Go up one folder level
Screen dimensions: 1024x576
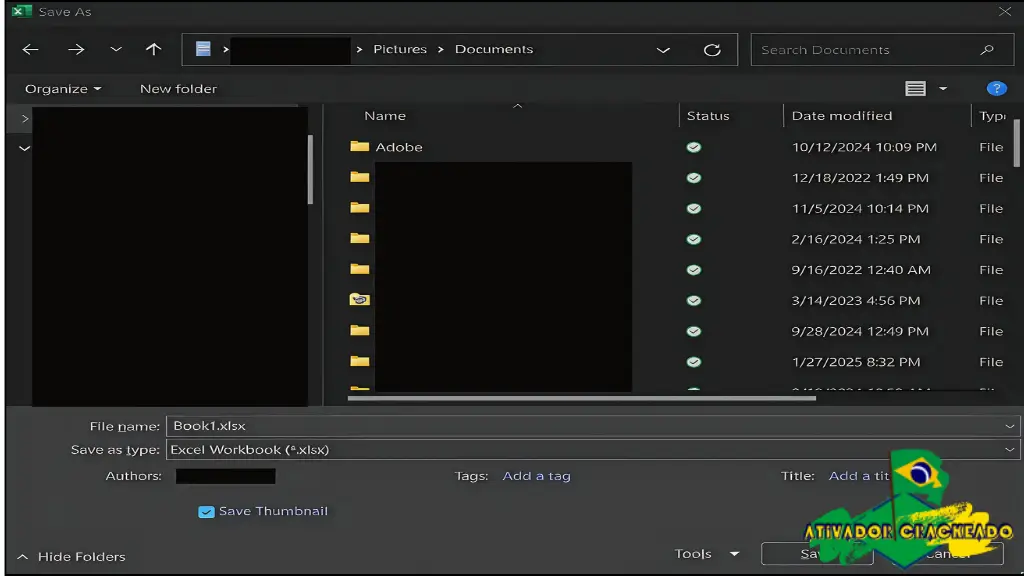[x=153, y=50]
